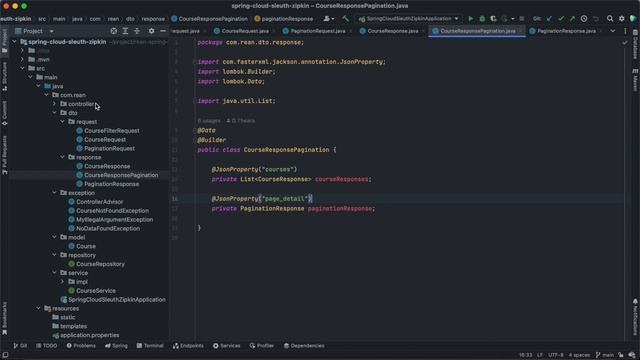Open SpringCloudSleuthZipkinApplication class in tree
This screenshot has height=360, width=640.
pos(116,300)
